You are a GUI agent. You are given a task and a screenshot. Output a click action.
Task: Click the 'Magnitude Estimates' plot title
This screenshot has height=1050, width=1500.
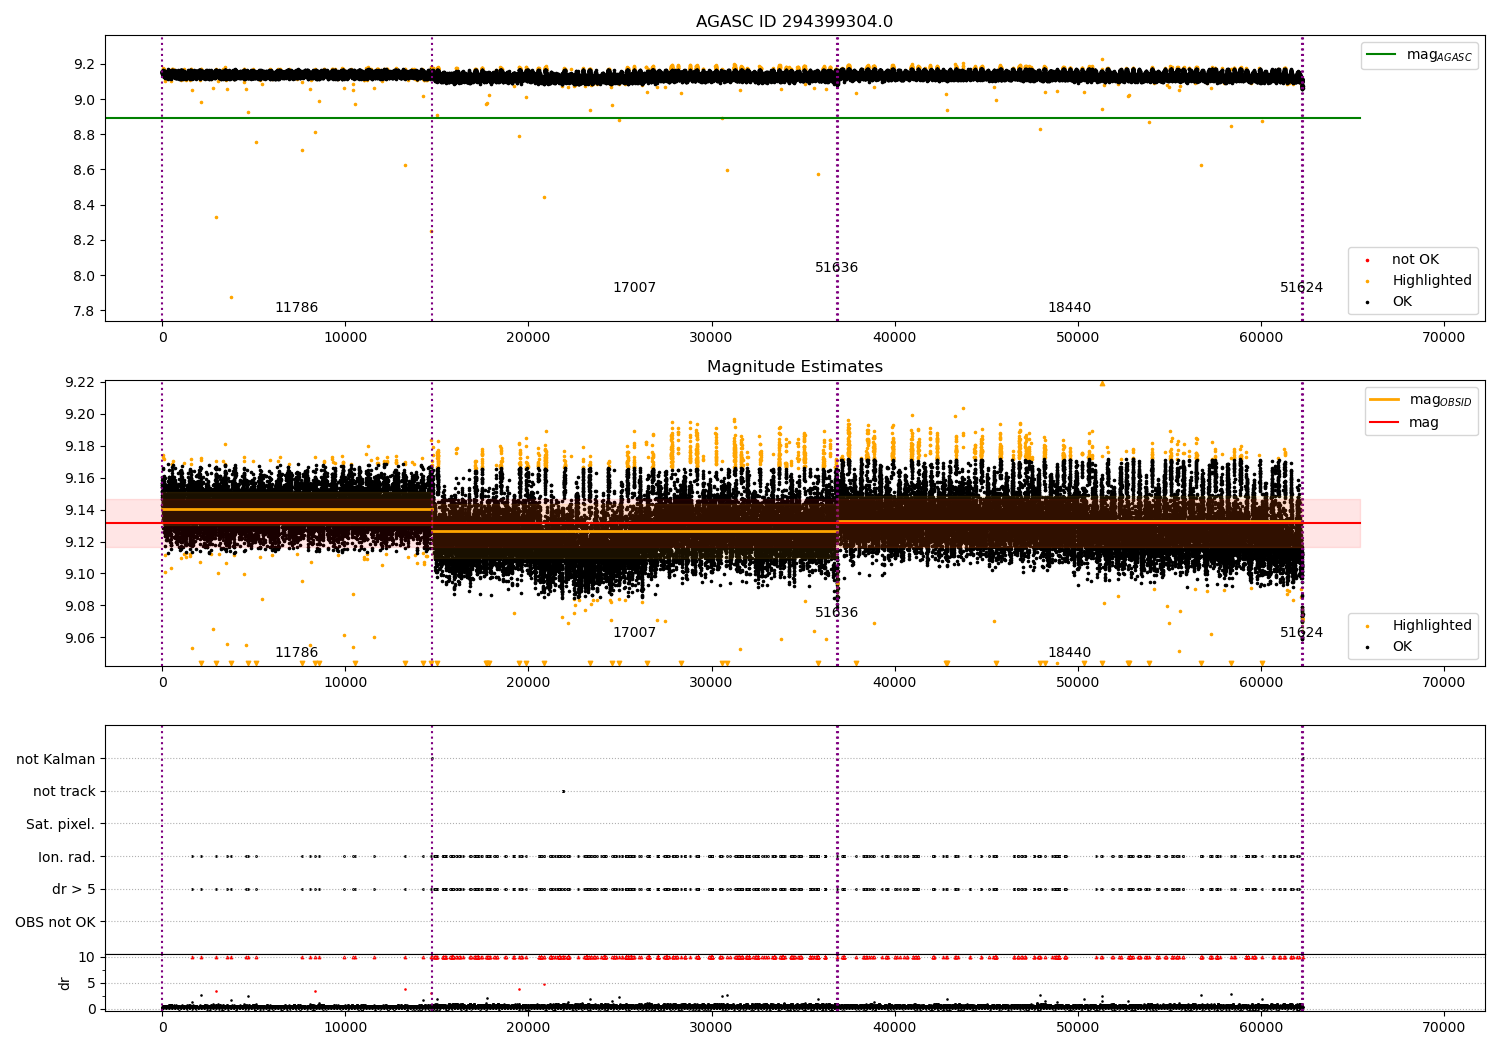[x=795, y=367]
